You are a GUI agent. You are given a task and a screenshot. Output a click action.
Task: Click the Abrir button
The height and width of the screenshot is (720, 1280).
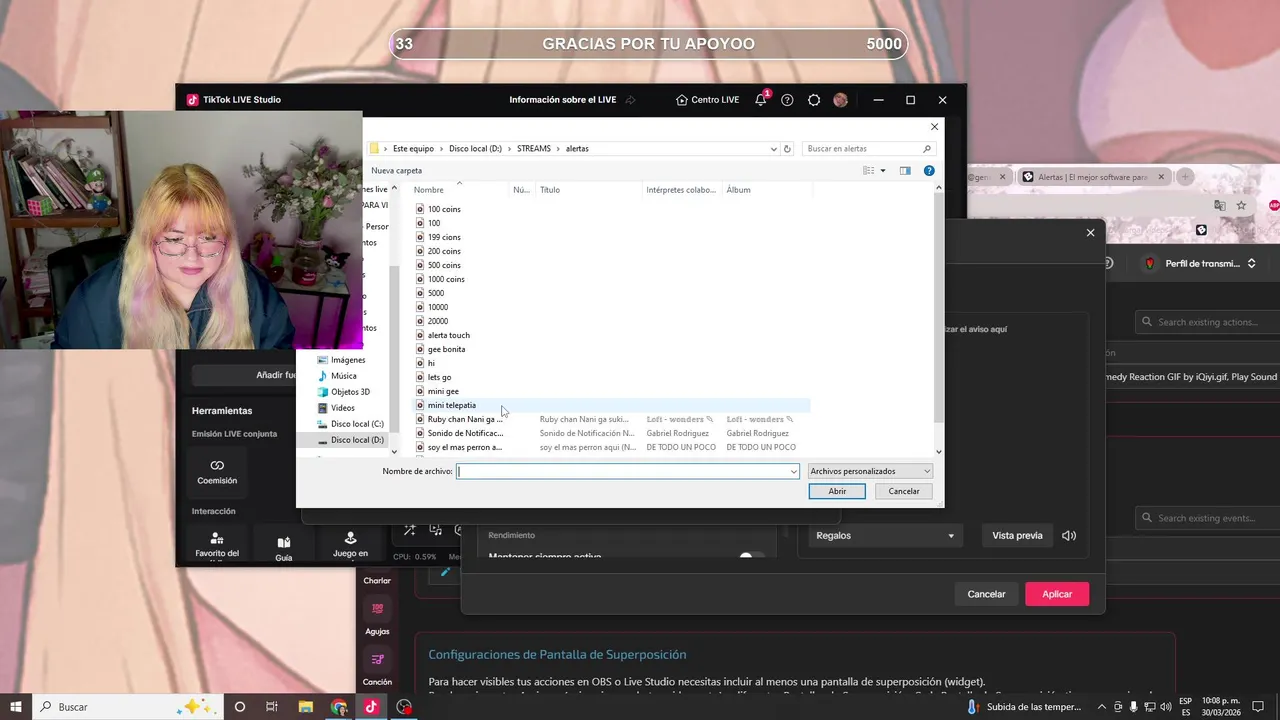click(837, 491)
